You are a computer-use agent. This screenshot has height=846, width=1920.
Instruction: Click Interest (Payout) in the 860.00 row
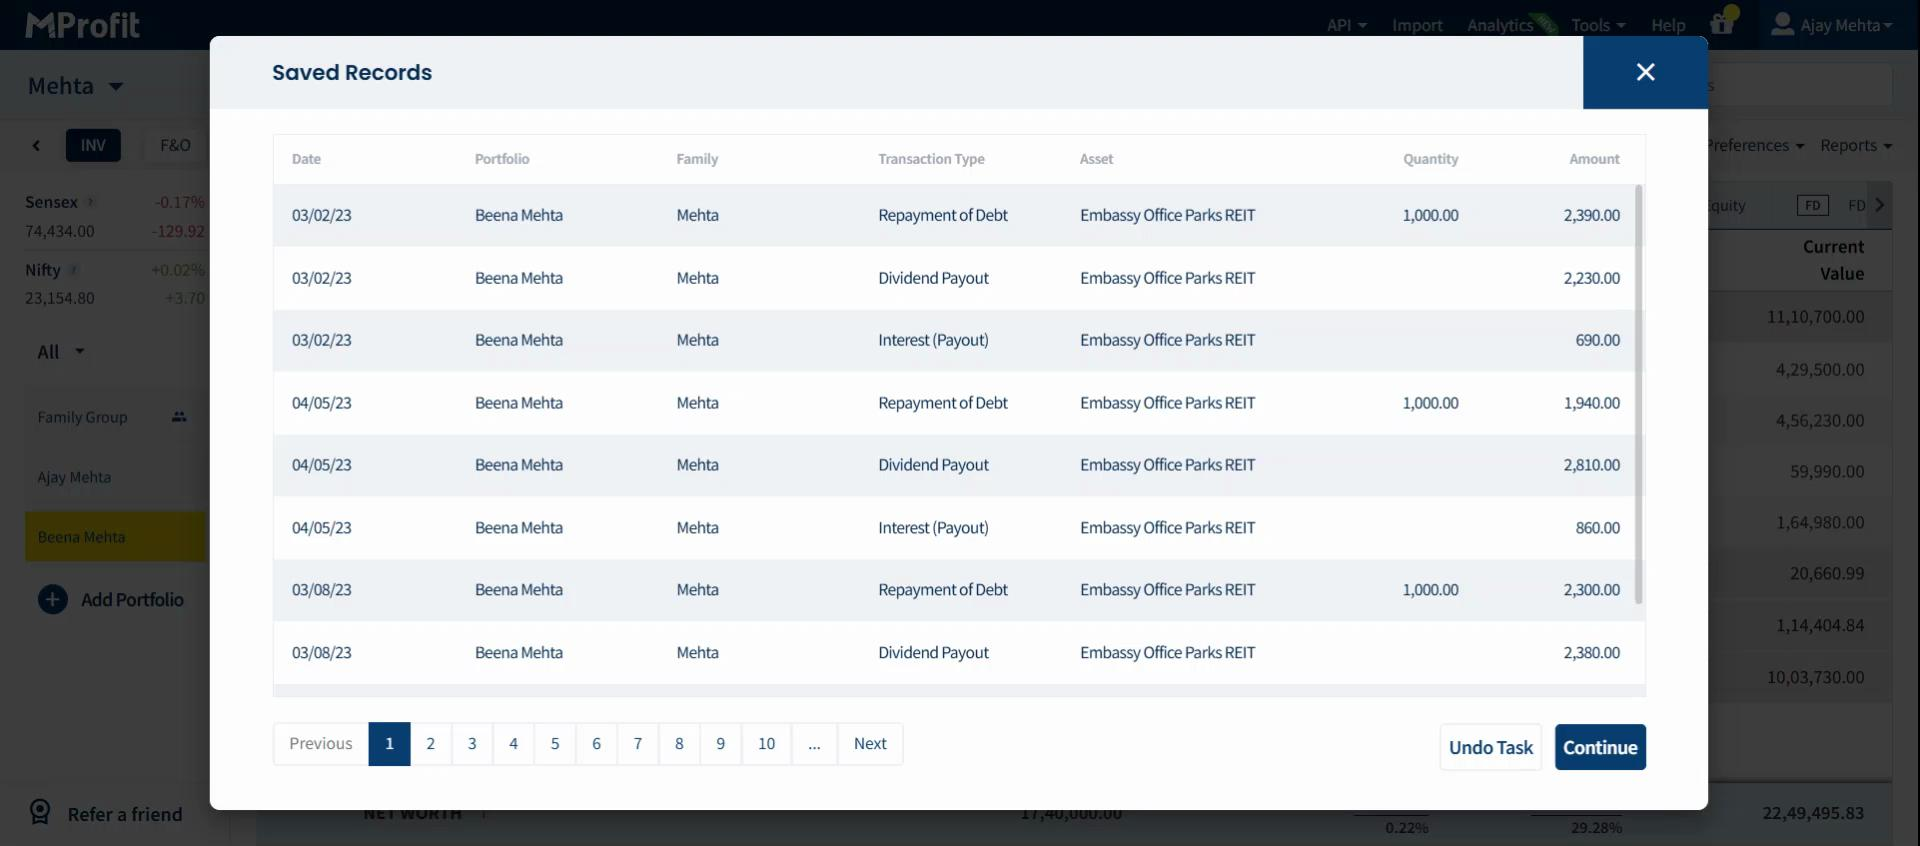coord(933,528)
